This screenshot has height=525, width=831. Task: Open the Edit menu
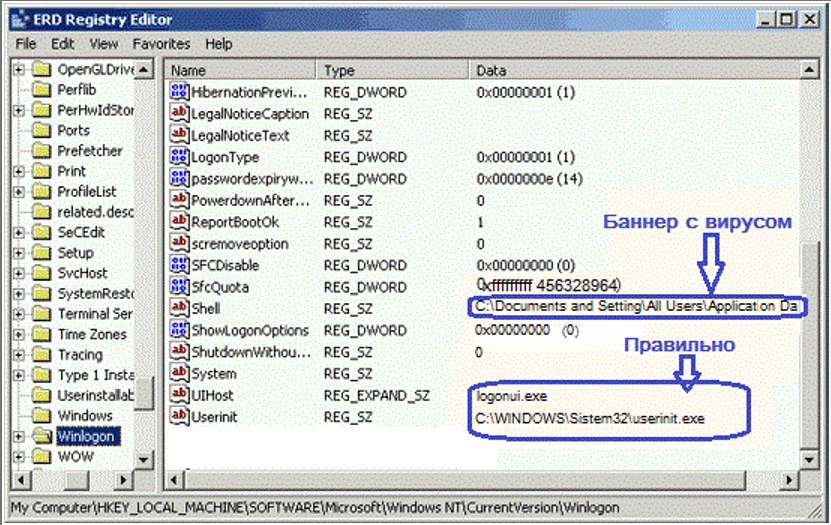[x=63, y=44]
